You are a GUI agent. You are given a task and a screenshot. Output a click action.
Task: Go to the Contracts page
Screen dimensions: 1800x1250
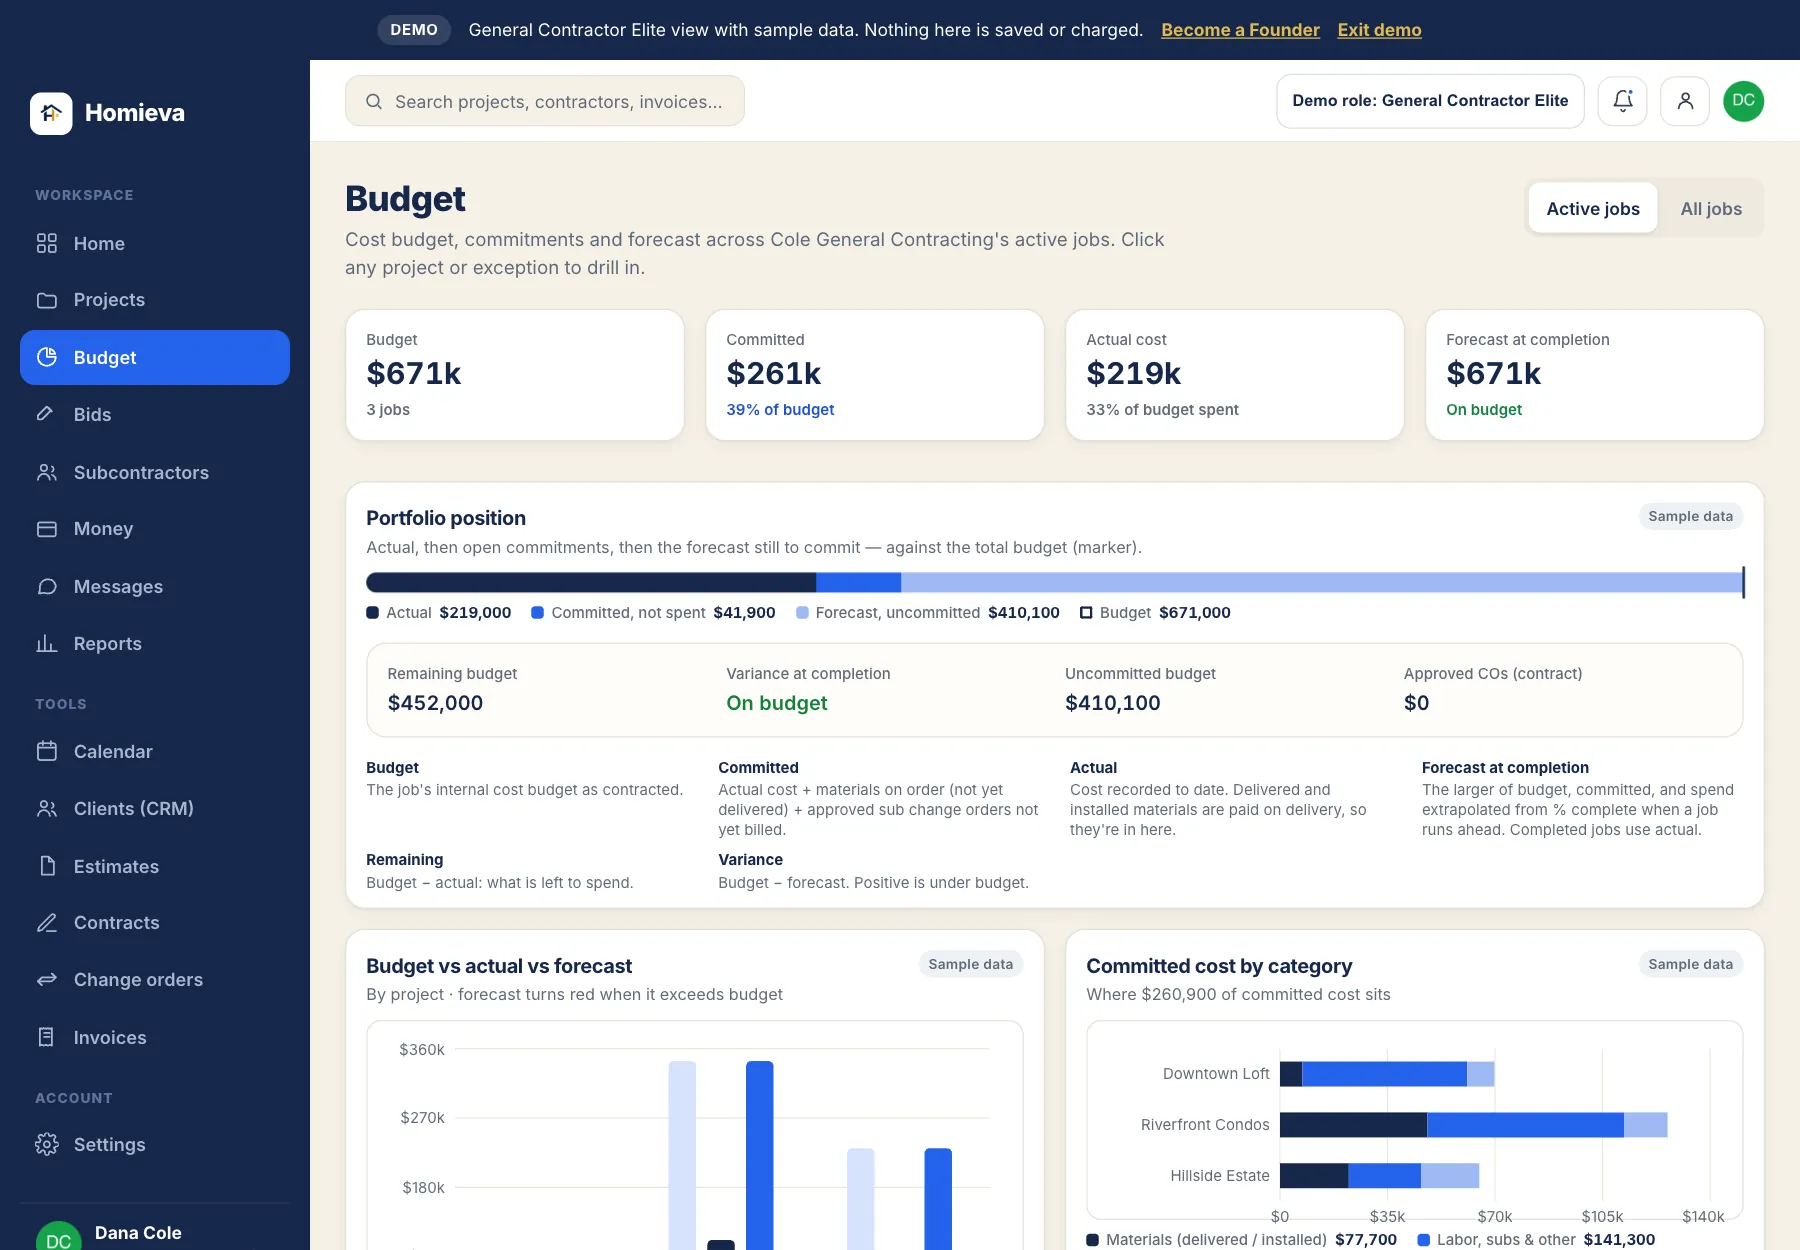(x=155, y=923)
